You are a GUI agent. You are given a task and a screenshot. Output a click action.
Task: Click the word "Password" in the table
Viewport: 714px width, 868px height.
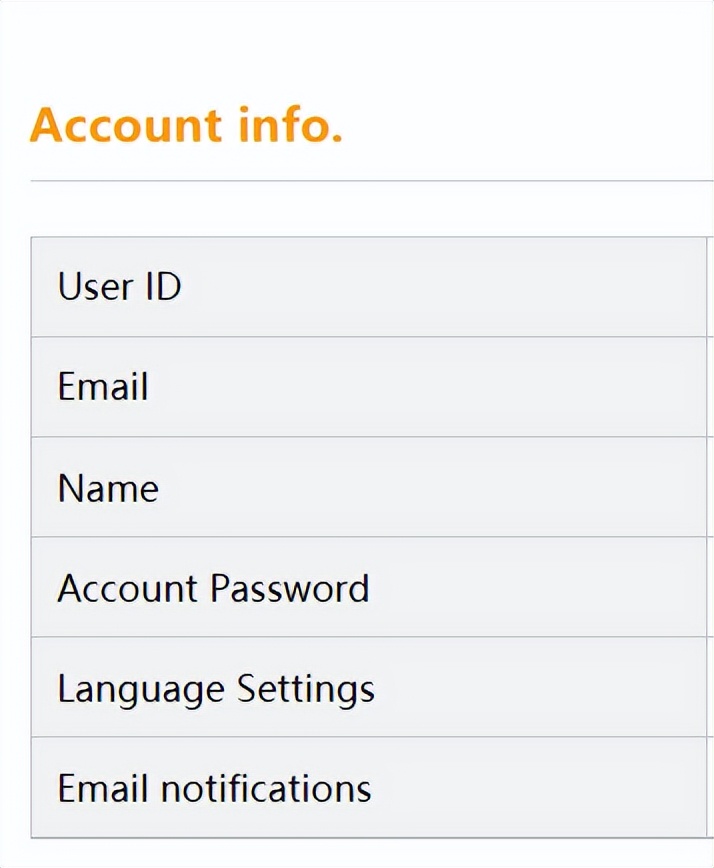pos(290,588)
